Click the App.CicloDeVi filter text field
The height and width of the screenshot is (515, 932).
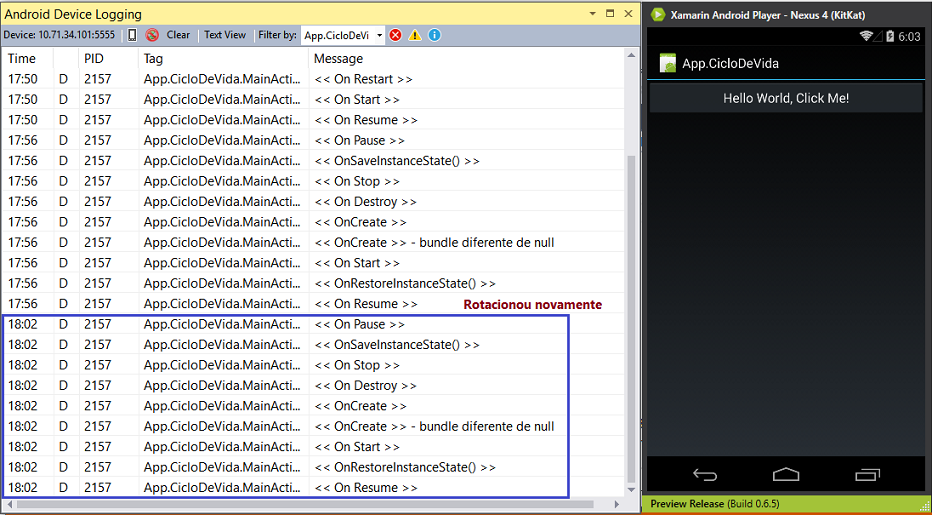pos(337,36)
